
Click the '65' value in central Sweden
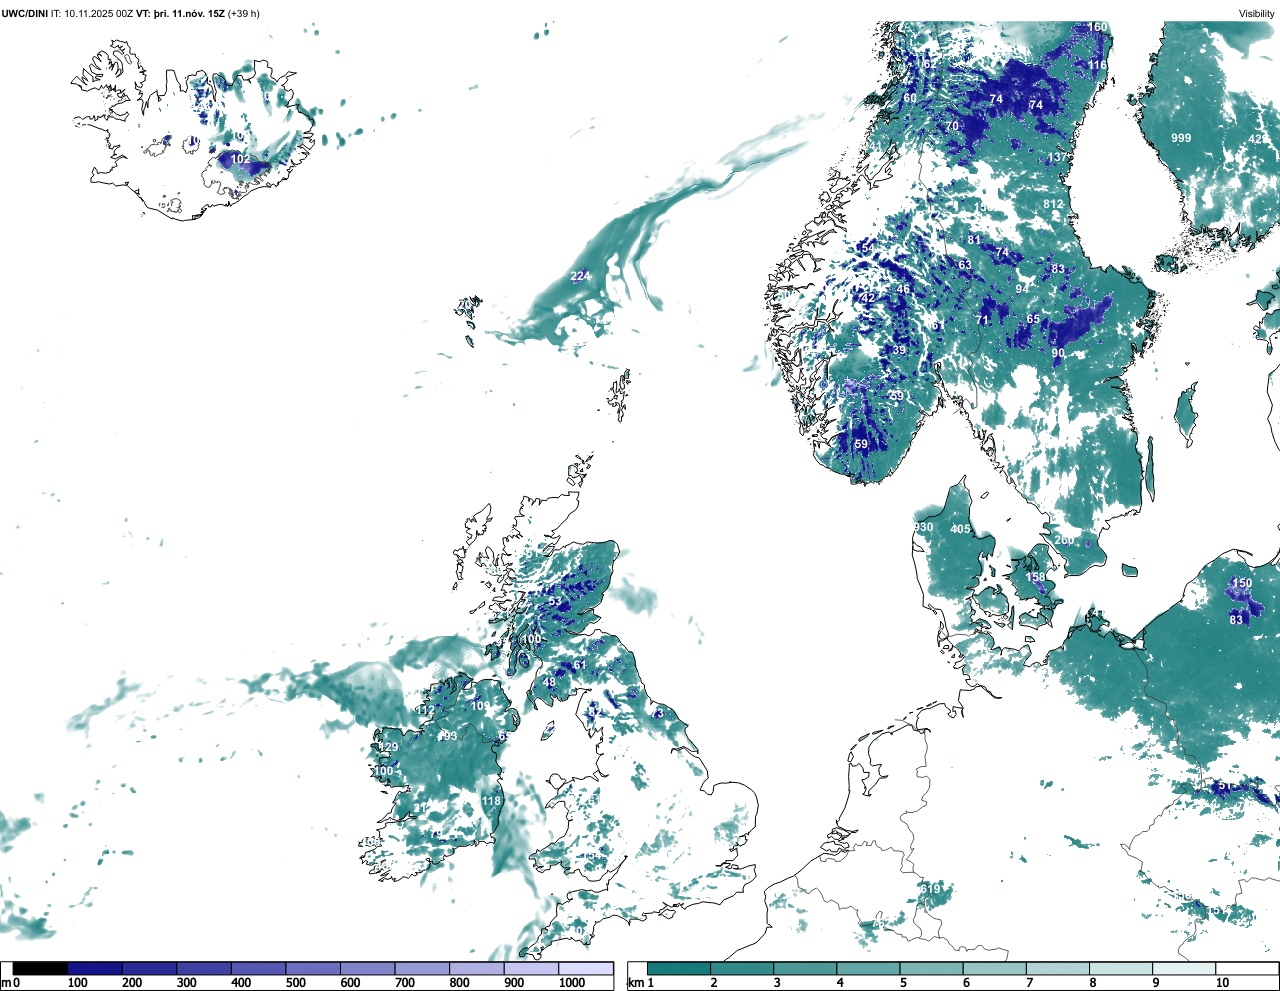[1033, 319]
